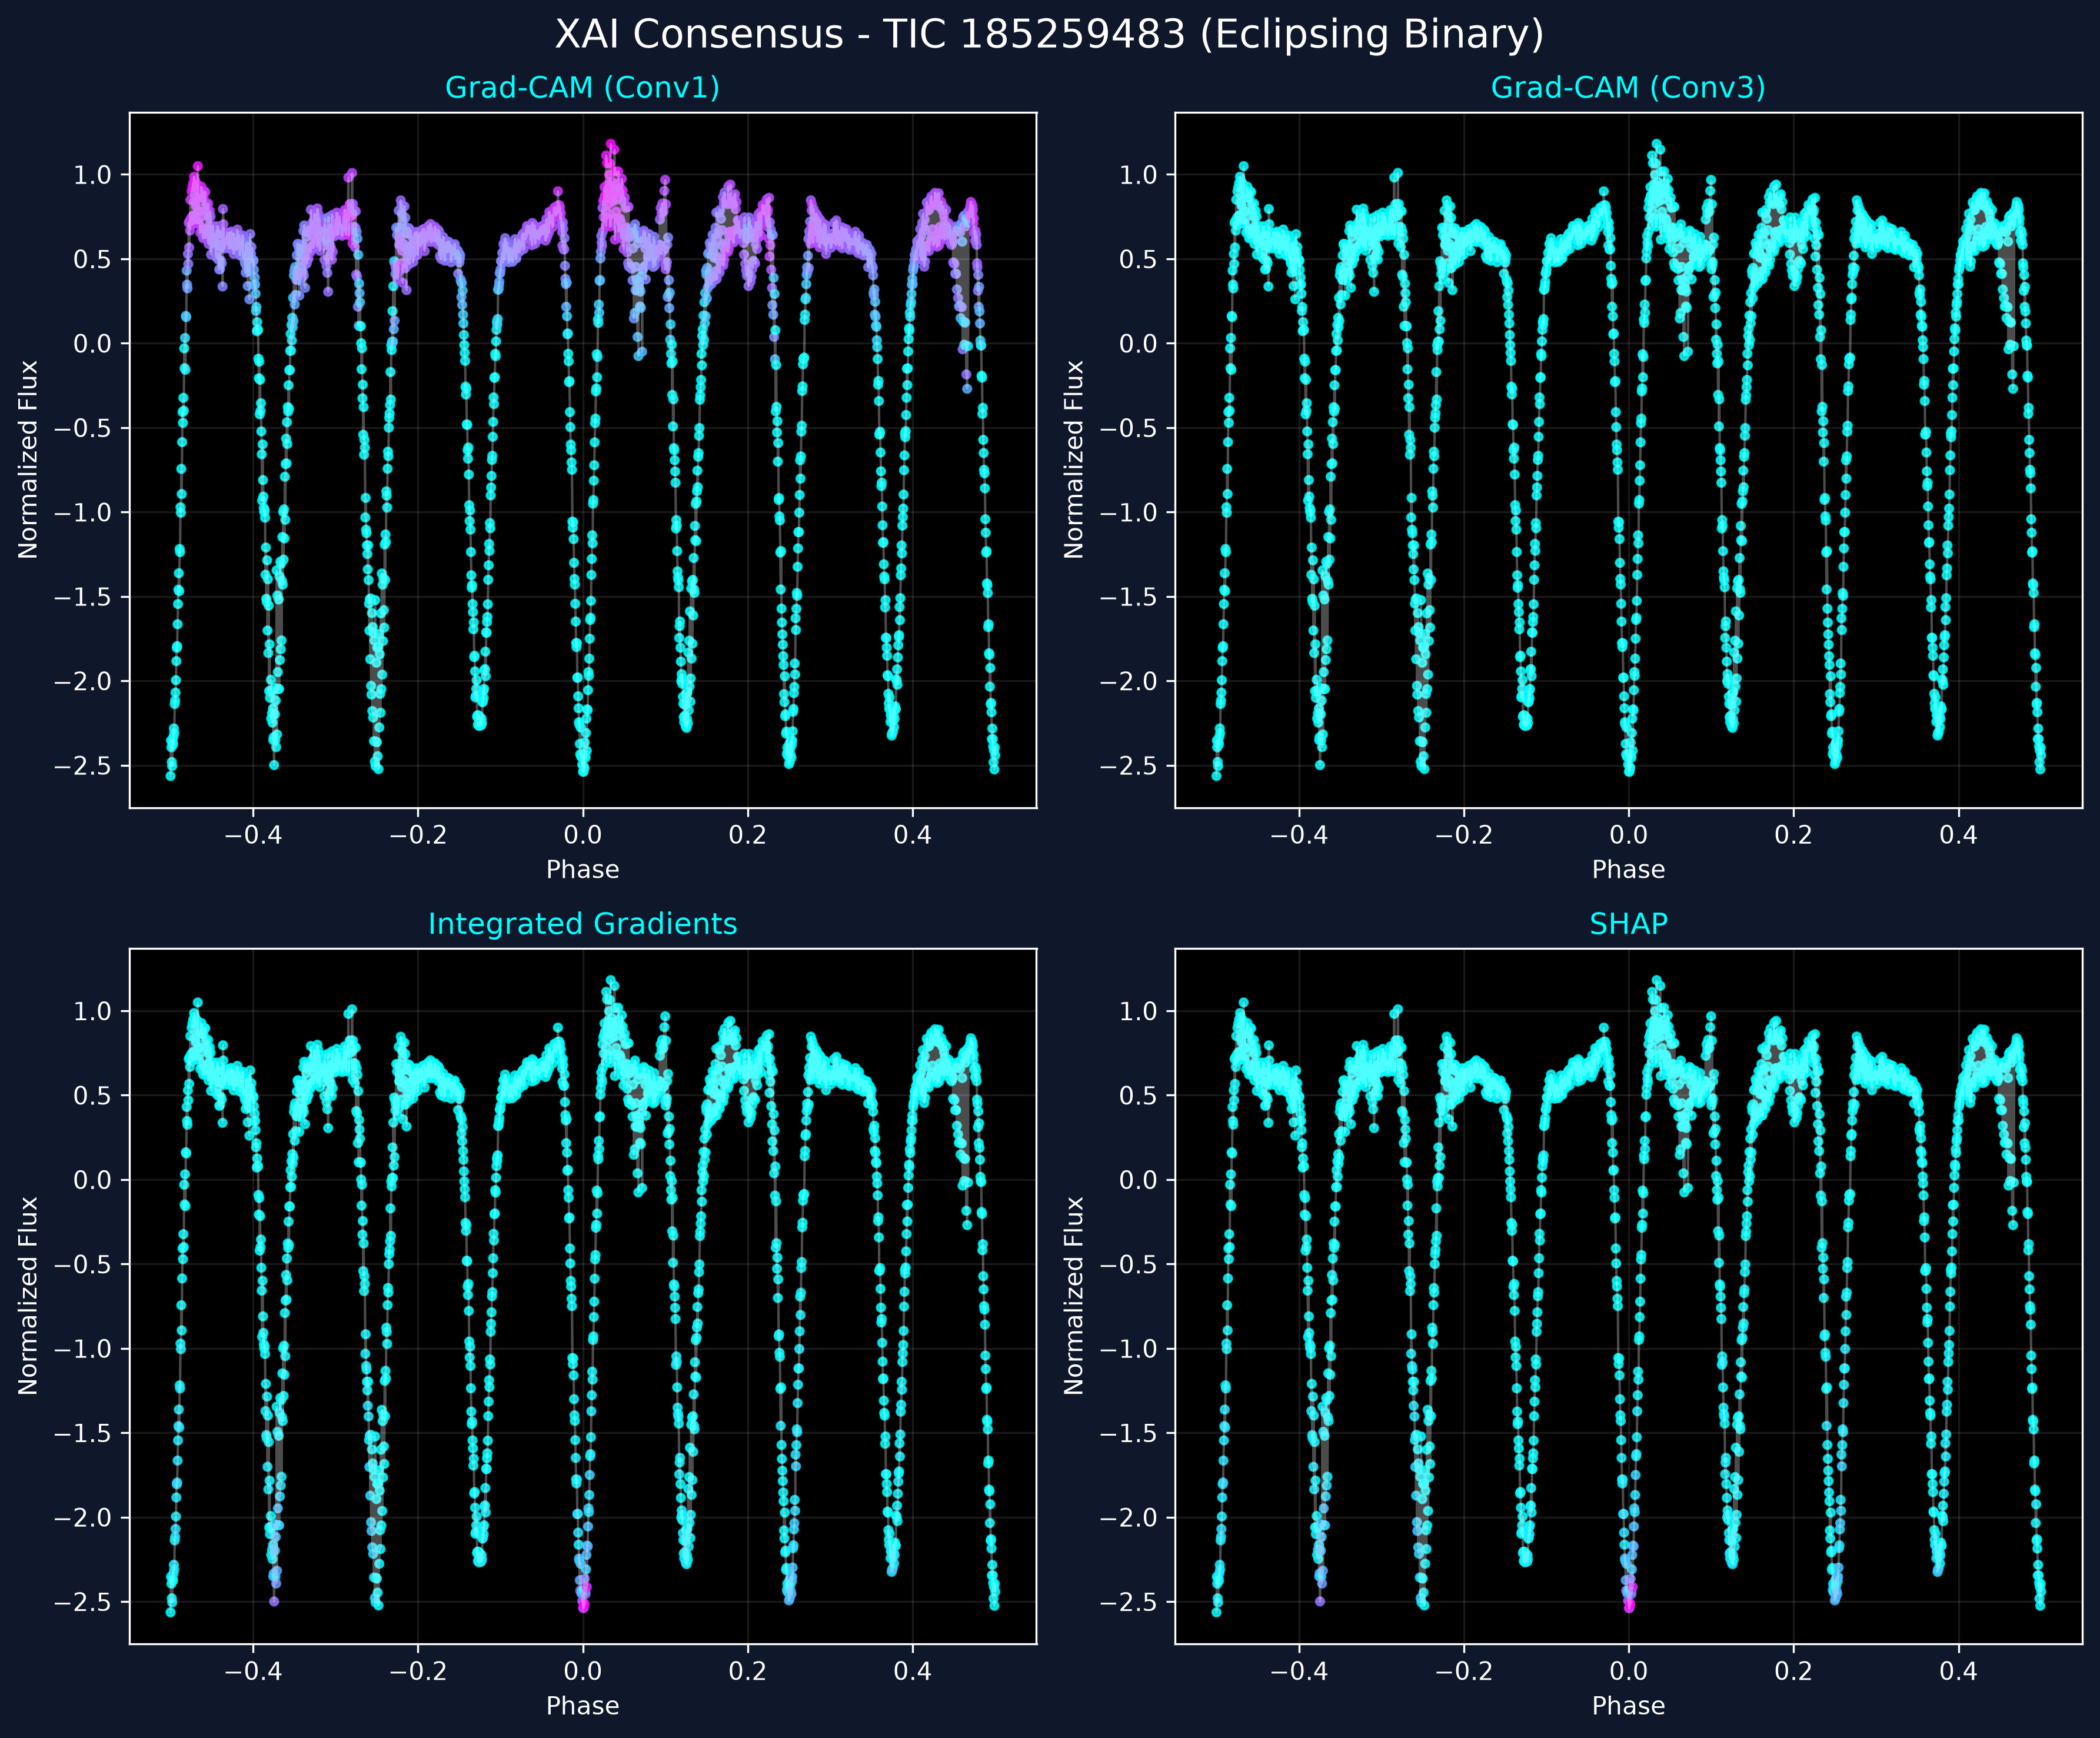Click the "−0.2" phase tick of Grad-CAM (Conv3) plot
This screenshot has height=1738, width=2100.
click(1463, 835)
